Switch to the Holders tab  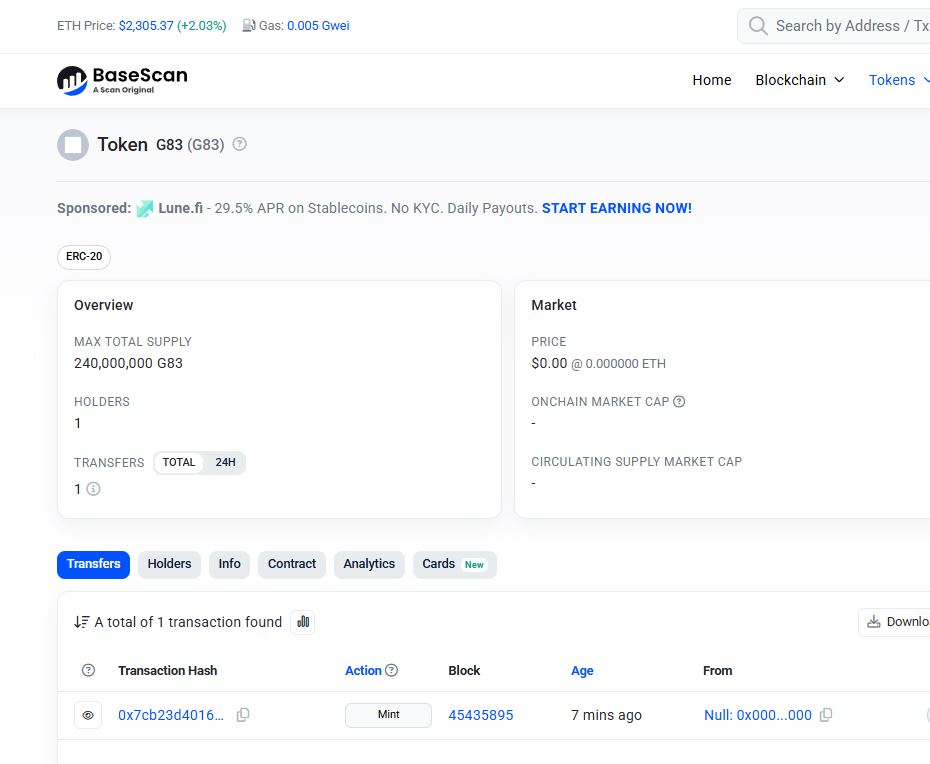point(170,565)
